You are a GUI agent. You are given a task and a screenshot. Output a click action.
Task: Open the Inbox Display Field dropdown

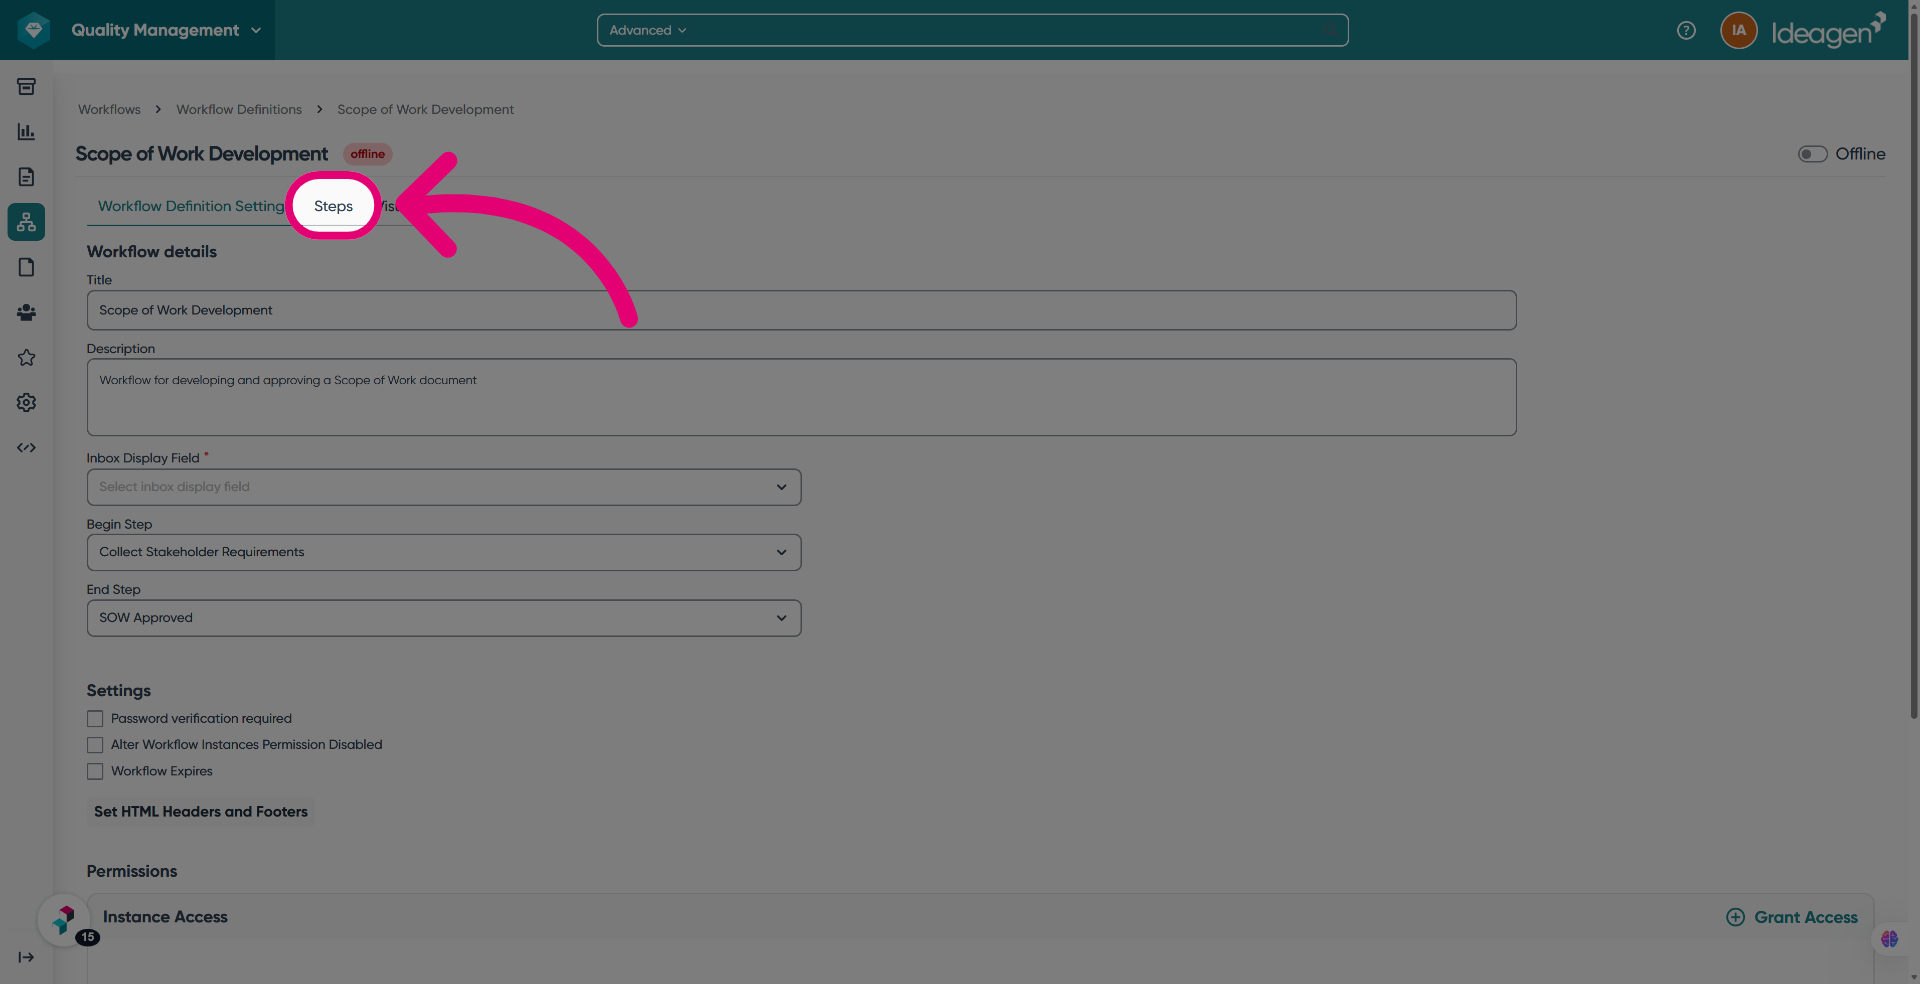(x=444, y=487)
